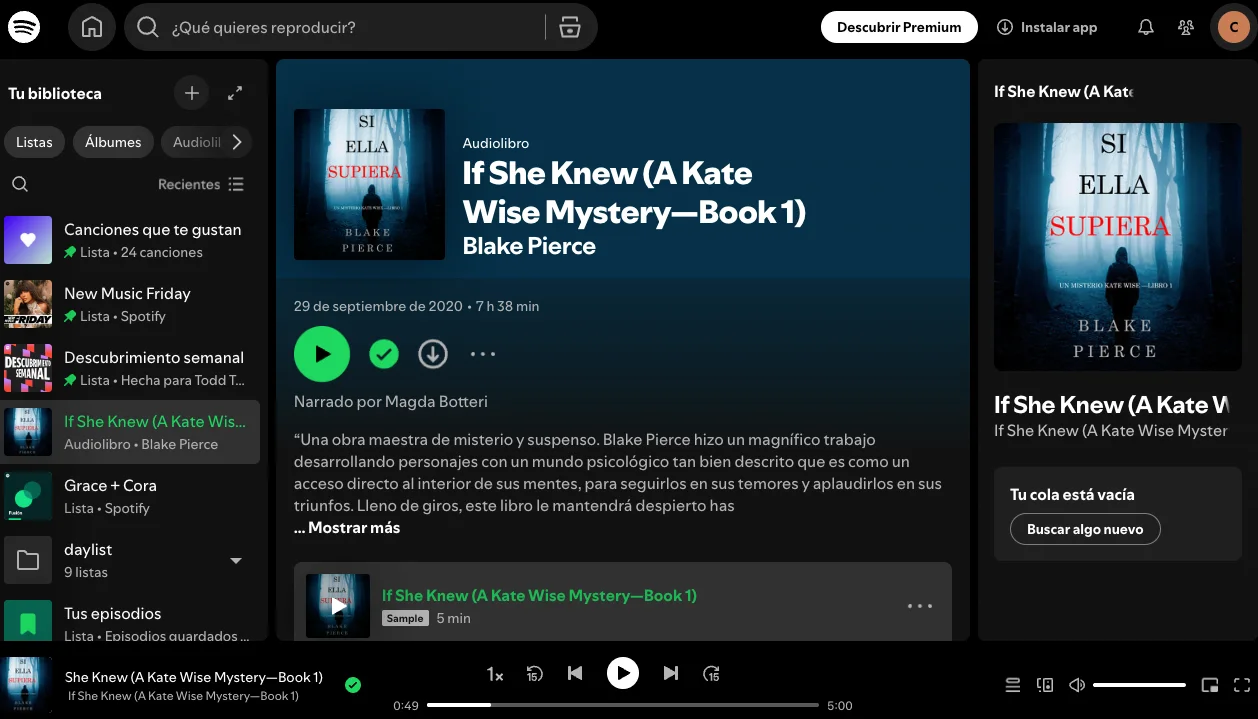Open the miniplayer icon
This screenshot has width=1258, height=719.
(1210, 685)
